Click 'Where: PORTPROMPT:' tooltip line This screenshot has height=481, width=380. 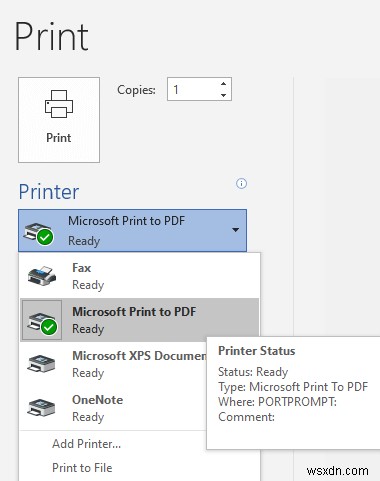point(277,402)
